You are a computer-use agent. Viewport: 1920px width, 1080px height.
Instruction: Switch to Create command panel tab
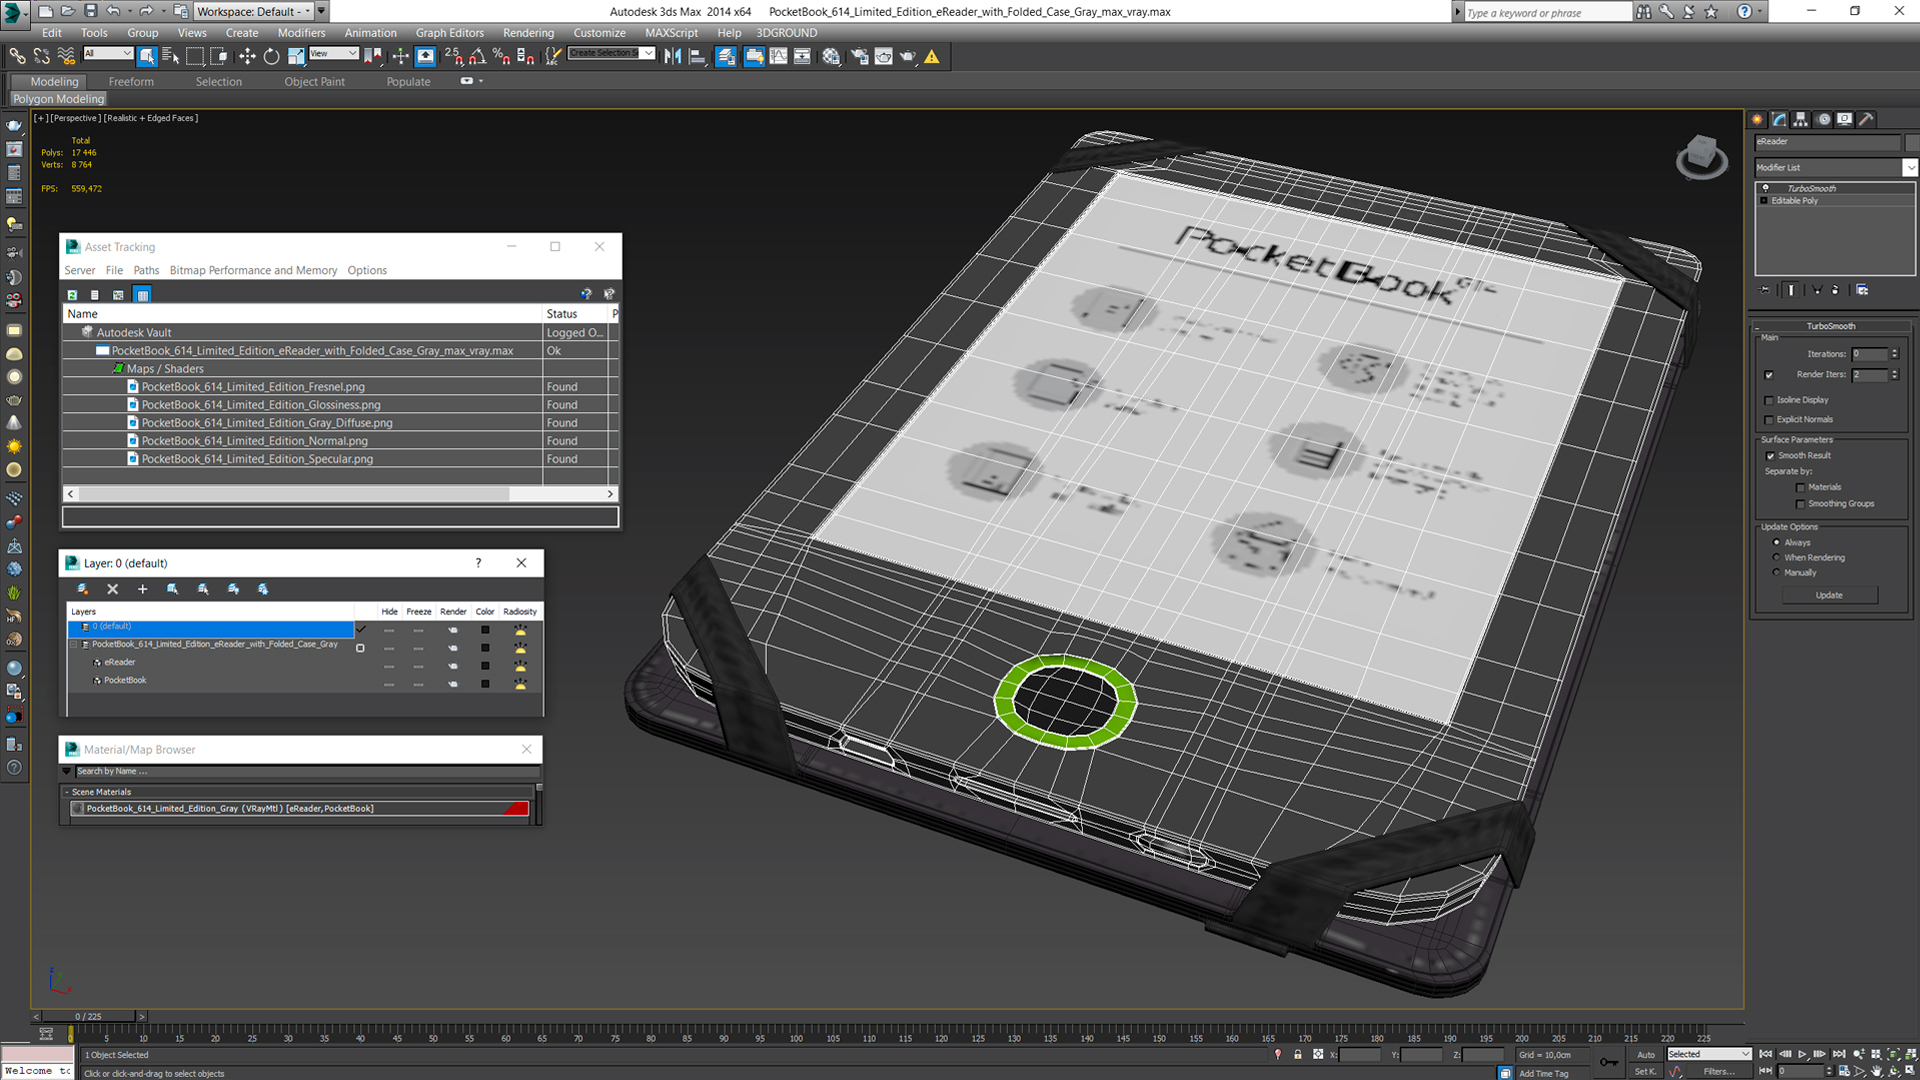click(x=1758, y=119)
